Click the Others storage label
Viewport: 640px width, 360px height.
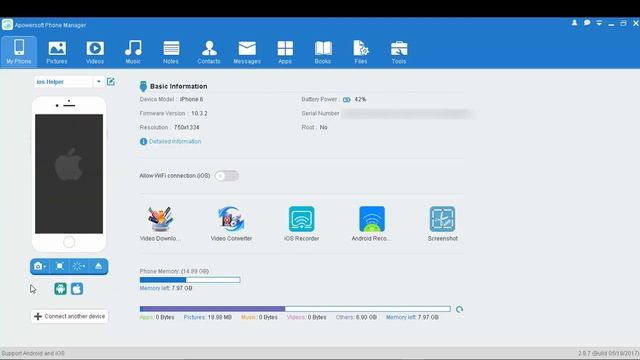(356, 317)
